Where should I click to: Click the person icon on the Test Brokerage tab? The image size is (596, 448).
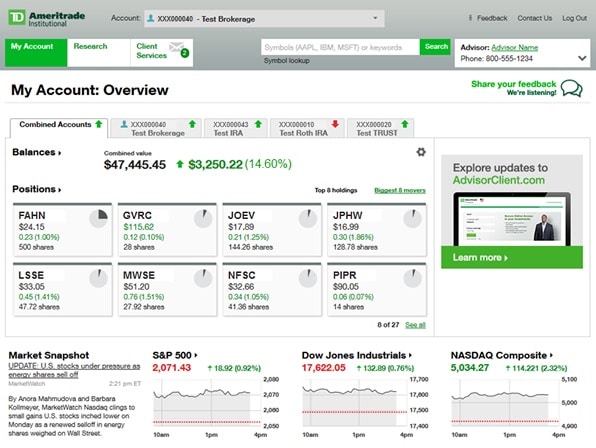tap(124, 124)
